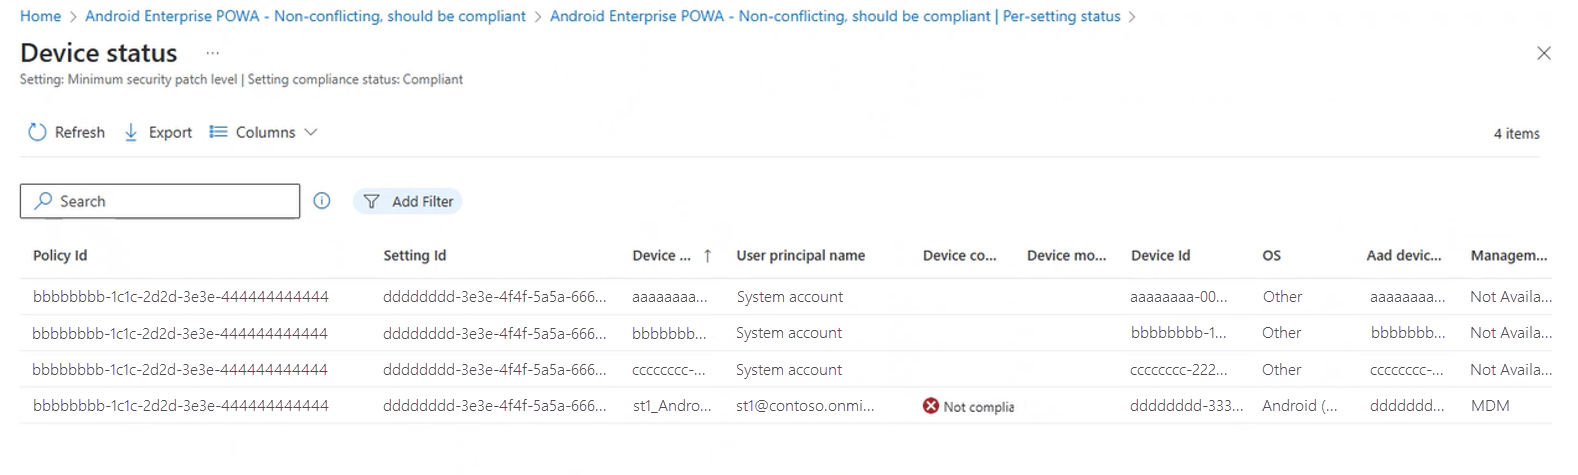Click the Export download icon
Viewport: 1578px width, 475px height.
131,132
